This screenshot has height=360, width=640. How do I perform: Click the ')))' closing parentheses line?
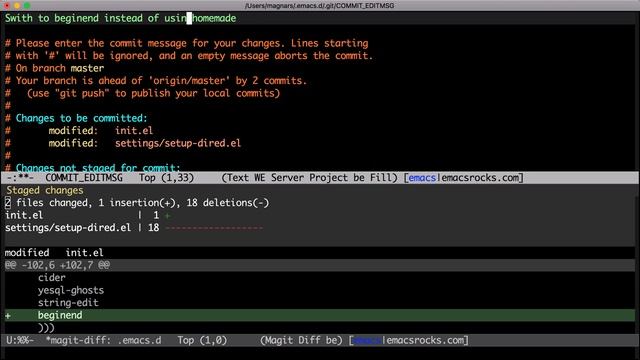click(46, 328)
